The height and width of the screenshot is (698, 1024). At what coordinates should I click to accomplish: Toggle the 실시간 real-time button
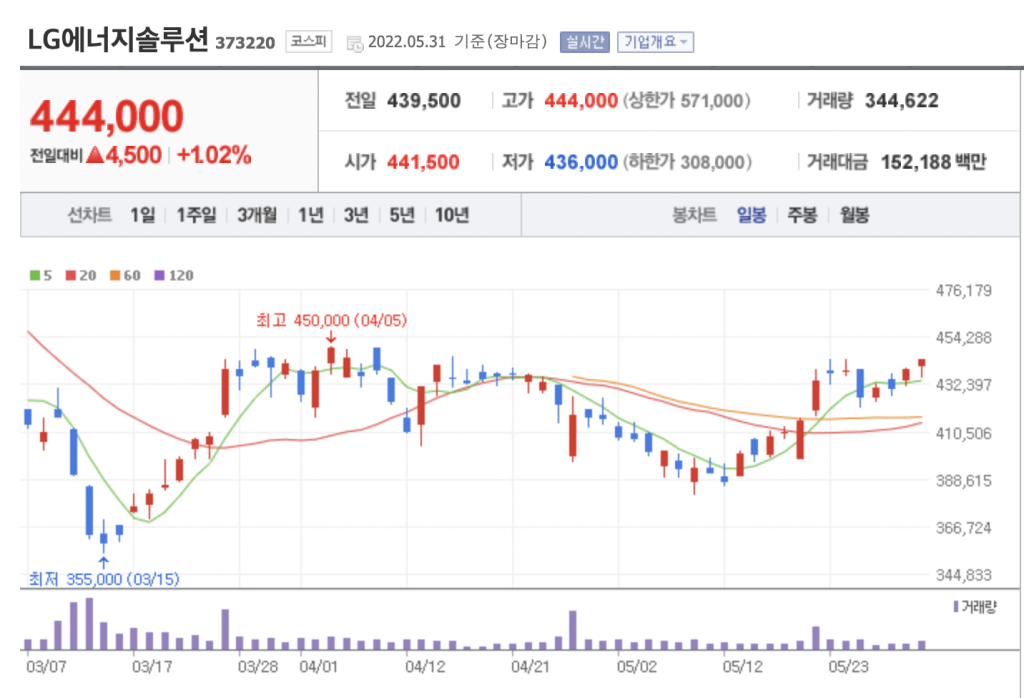[x=584, y=42]
